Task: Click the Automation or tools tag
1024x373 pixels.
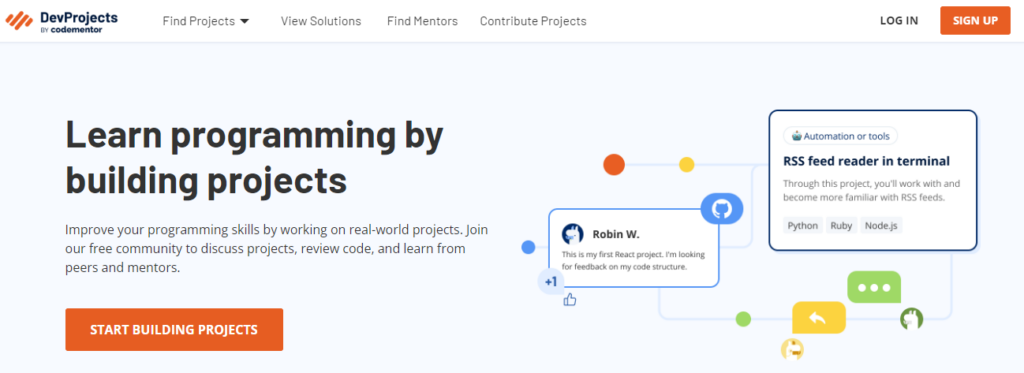Action: 840,136
